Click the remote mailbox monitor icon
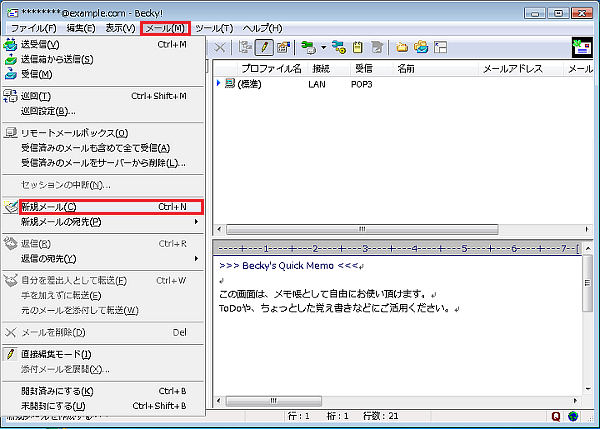Screen dimensions: 600x429 pyautogui.click(x=10, y=133)
